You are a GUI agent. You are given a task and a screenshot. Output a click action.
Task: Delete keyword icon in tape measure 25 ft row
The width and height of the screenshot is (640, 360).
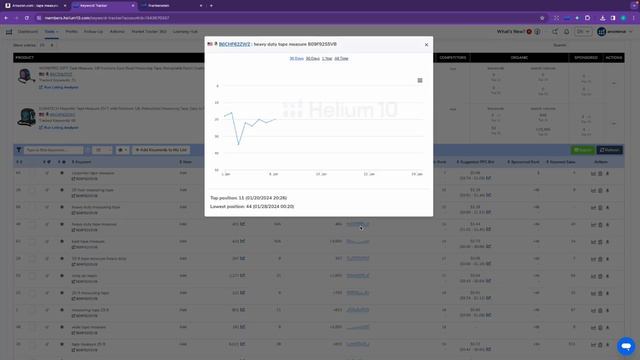(x=600, y=345)
